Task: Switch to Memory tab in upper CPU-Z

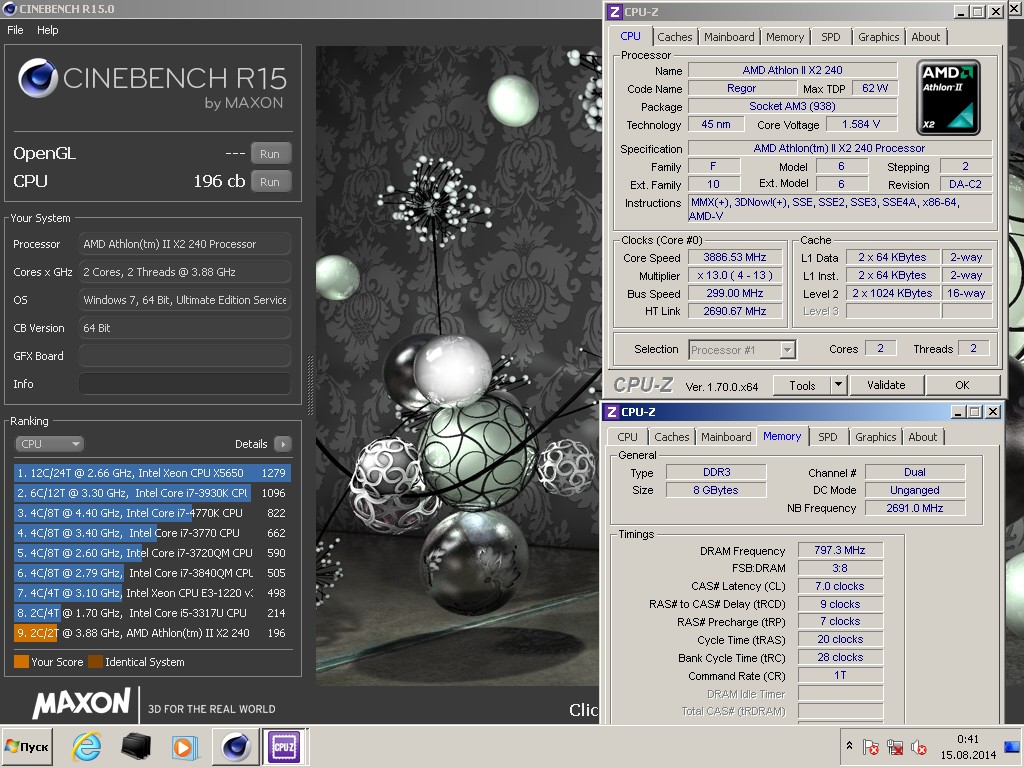Action: click(785, 37)
